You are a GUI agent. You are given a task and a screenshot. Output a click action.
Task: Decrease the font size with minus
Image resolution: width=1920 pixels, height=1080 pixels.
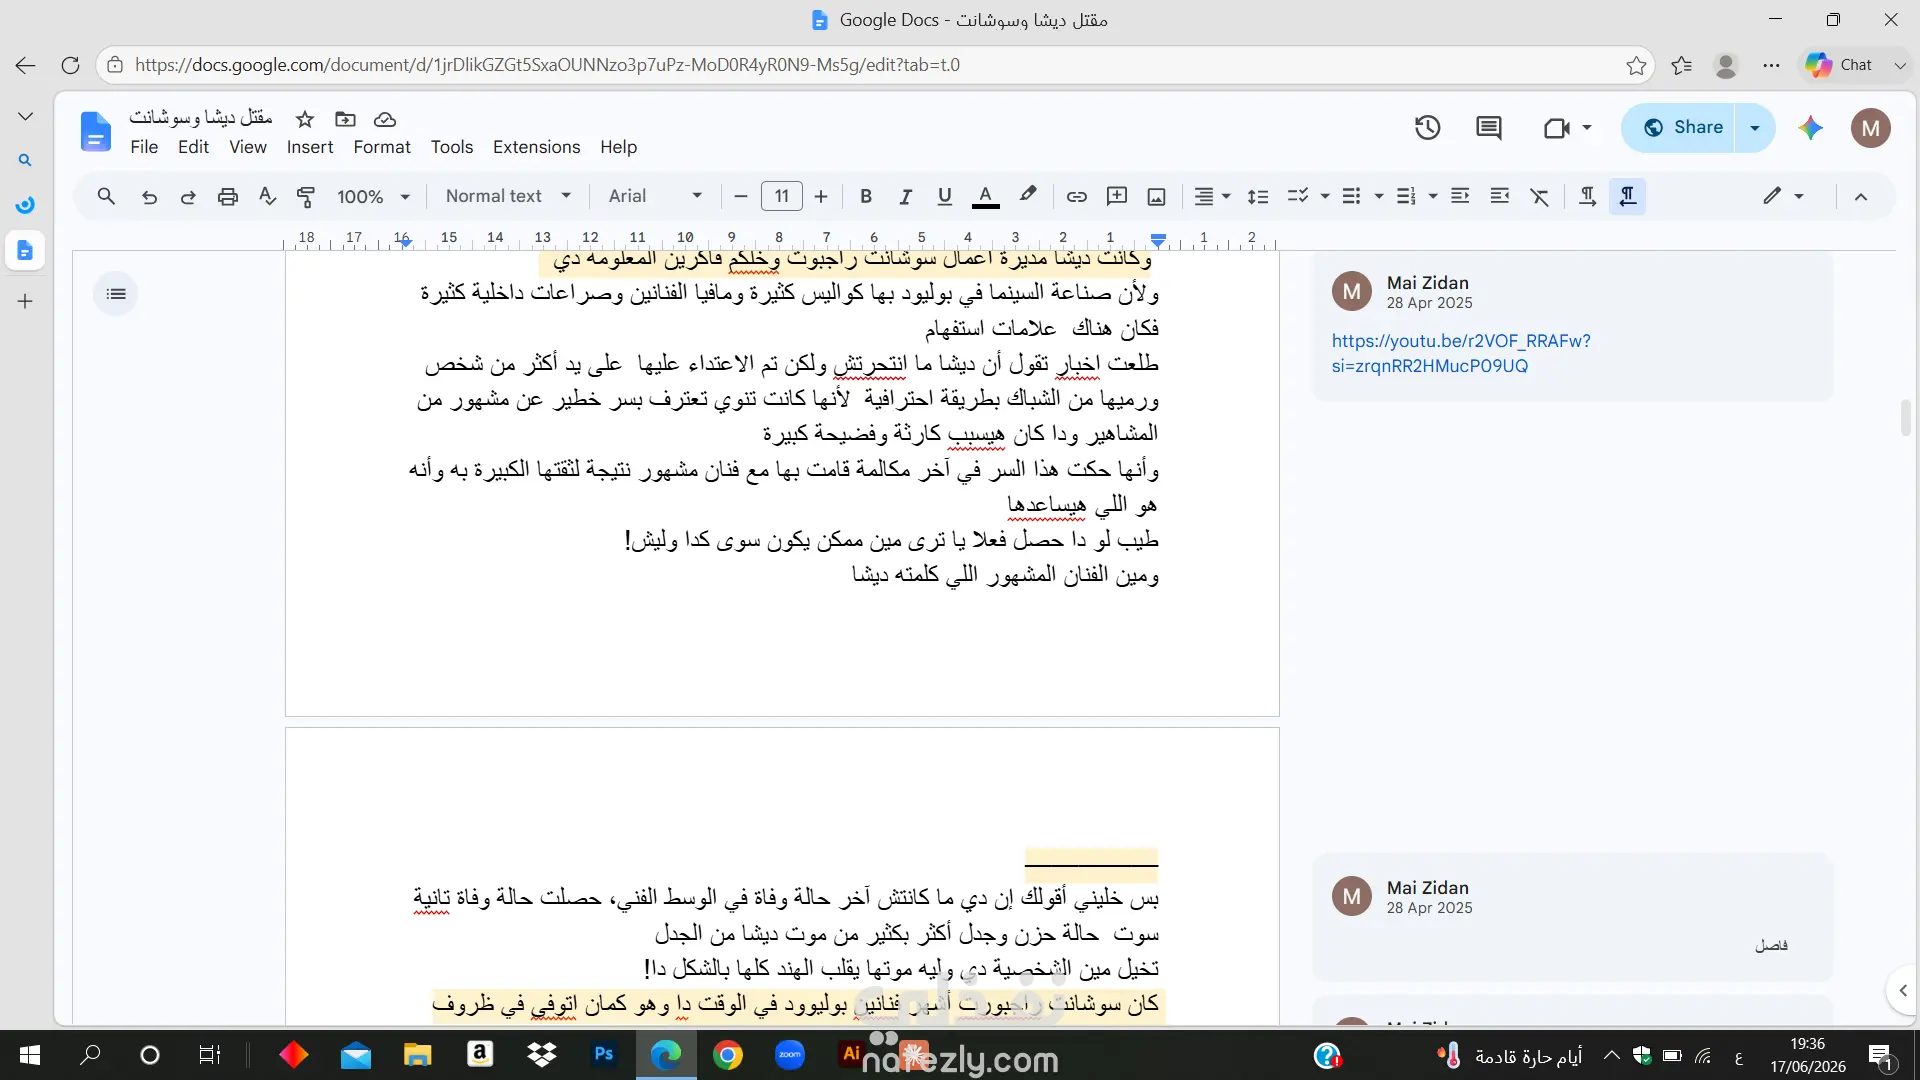741,196
